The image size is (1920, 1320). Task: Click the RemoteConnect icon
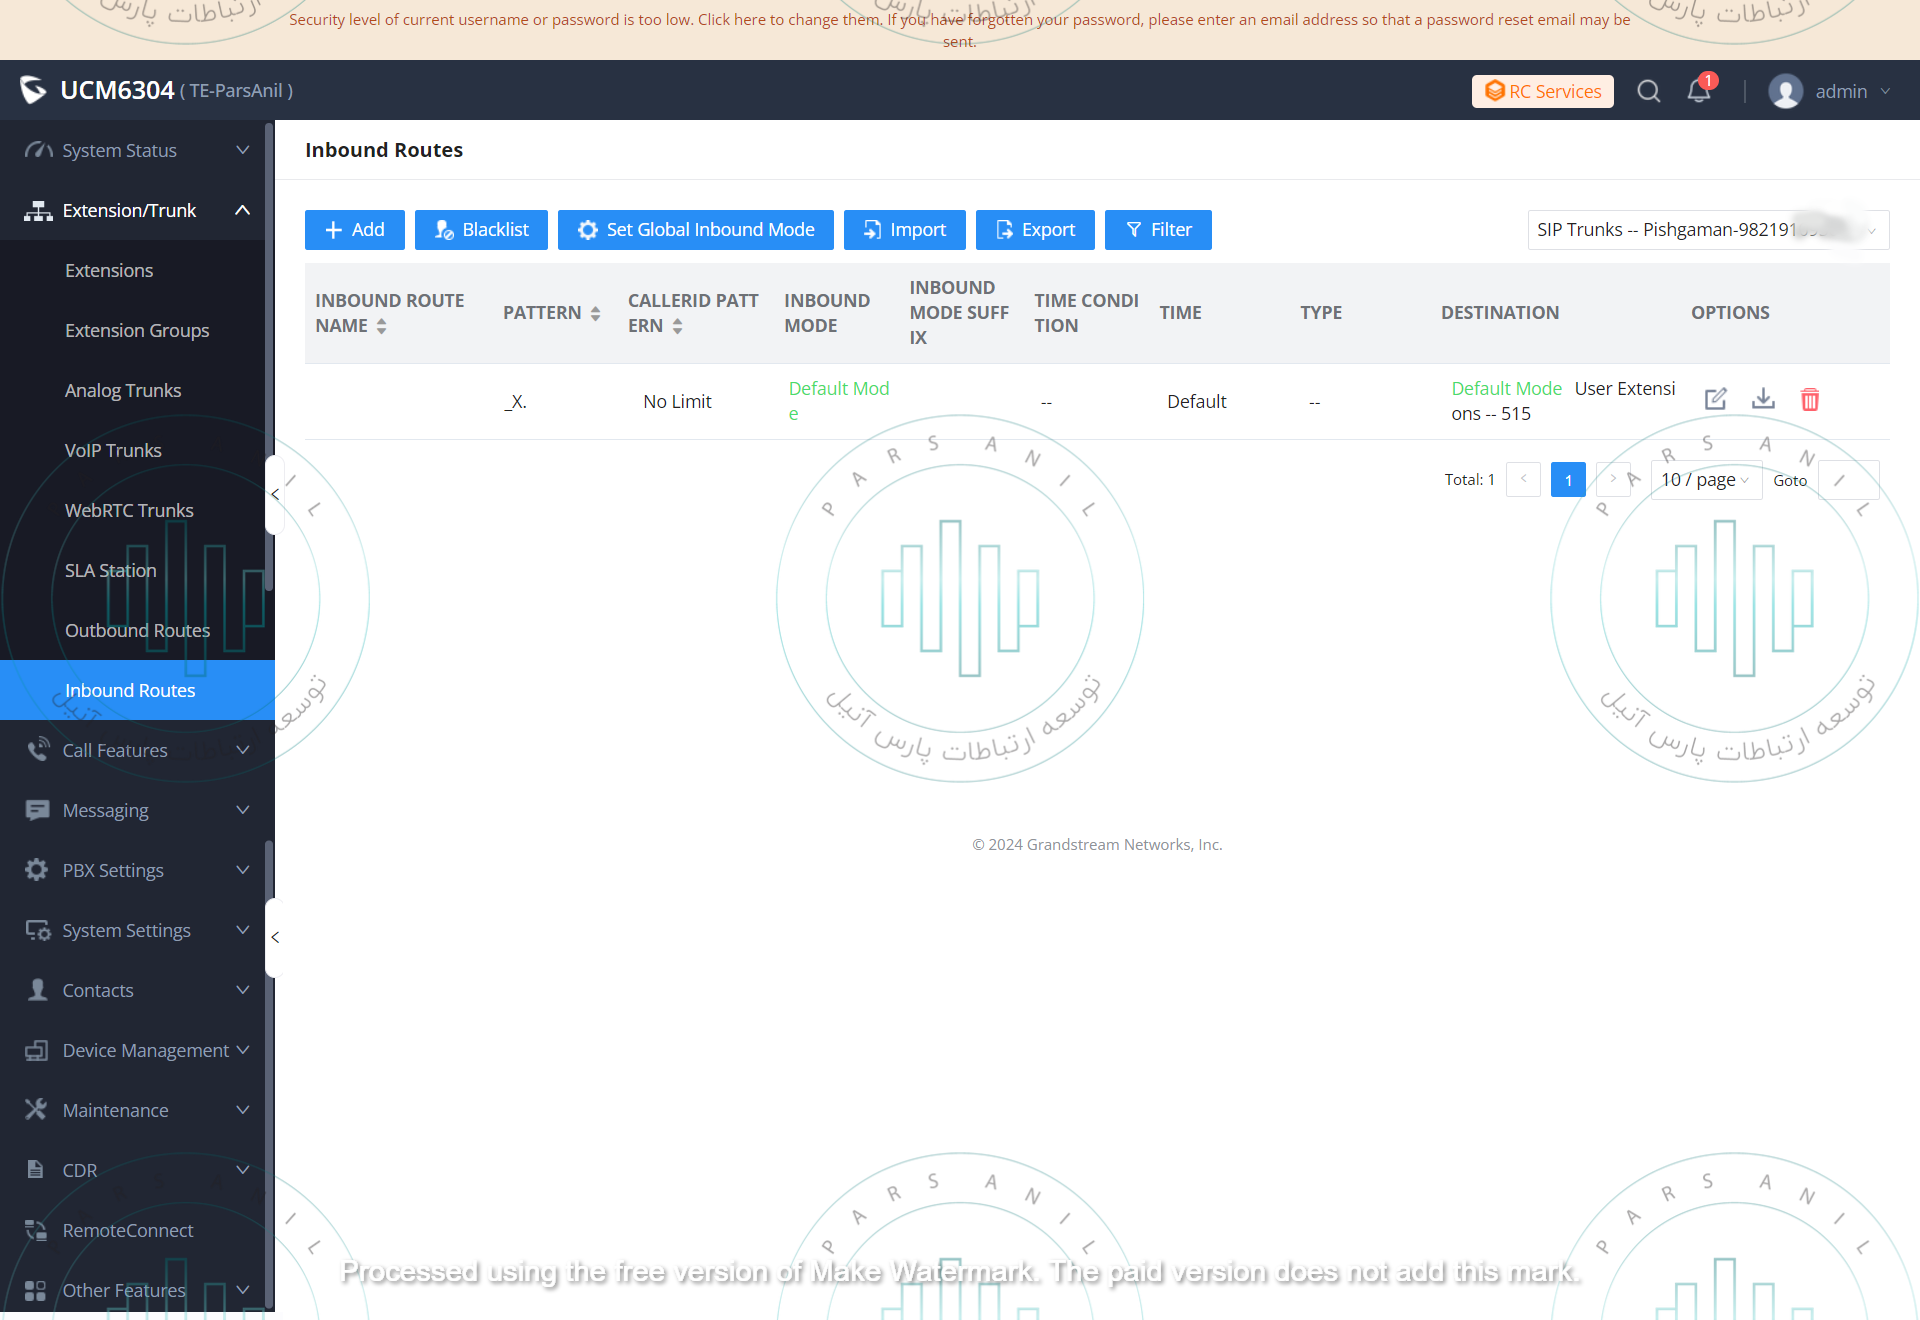click(x=37, y=1230)
